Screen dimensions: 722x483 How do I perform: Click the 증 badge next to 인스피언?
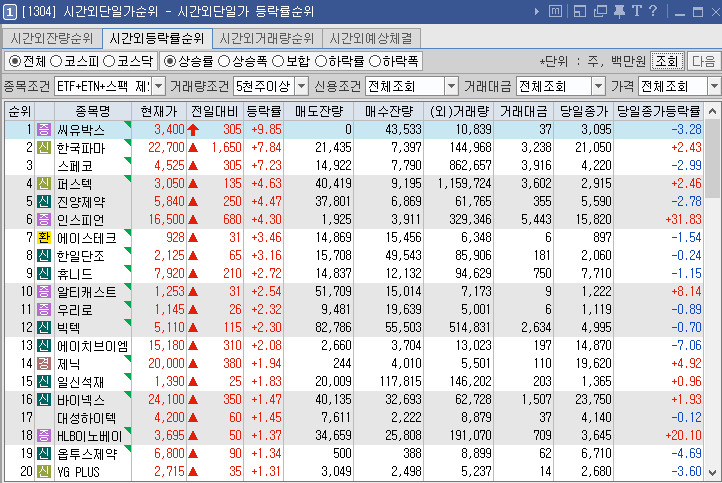point(44,219)
